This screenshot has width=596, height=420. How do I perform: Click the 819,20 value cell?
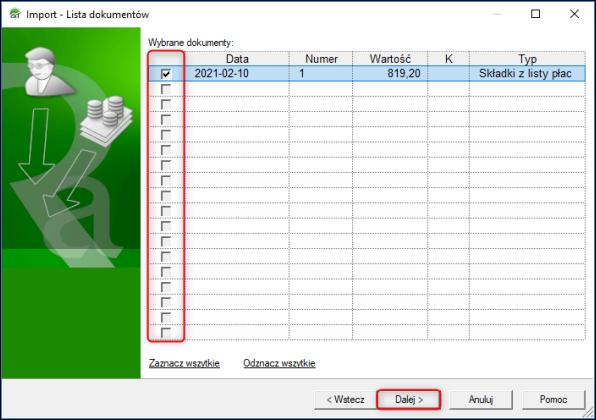click(390, 73)
